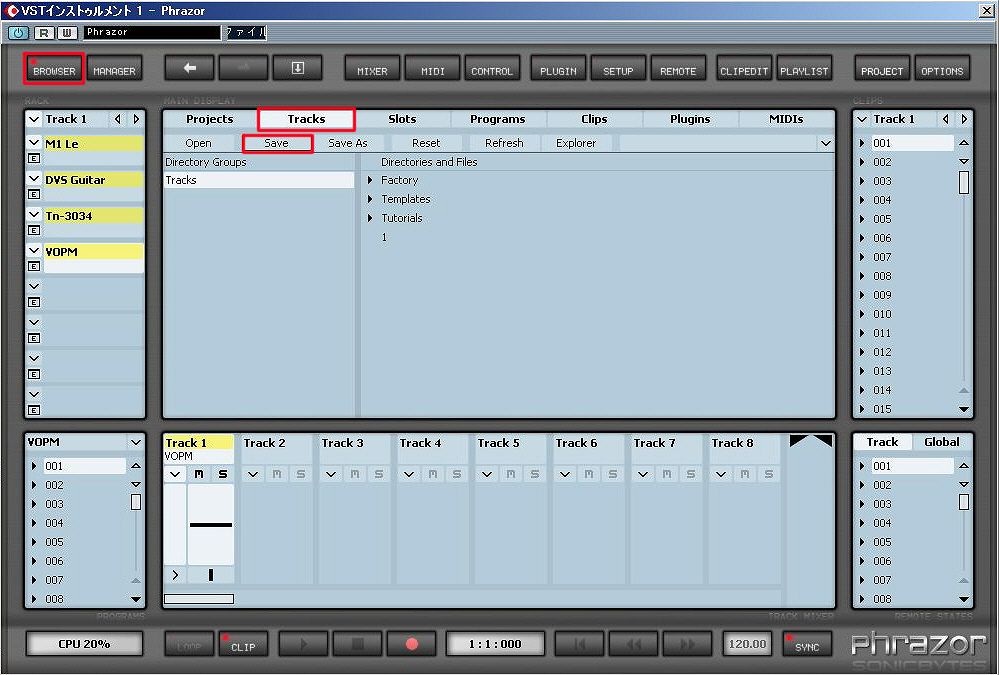Play clip 005 in Clips panel
The image size is (999, 675).
click(x=863, y=219)
